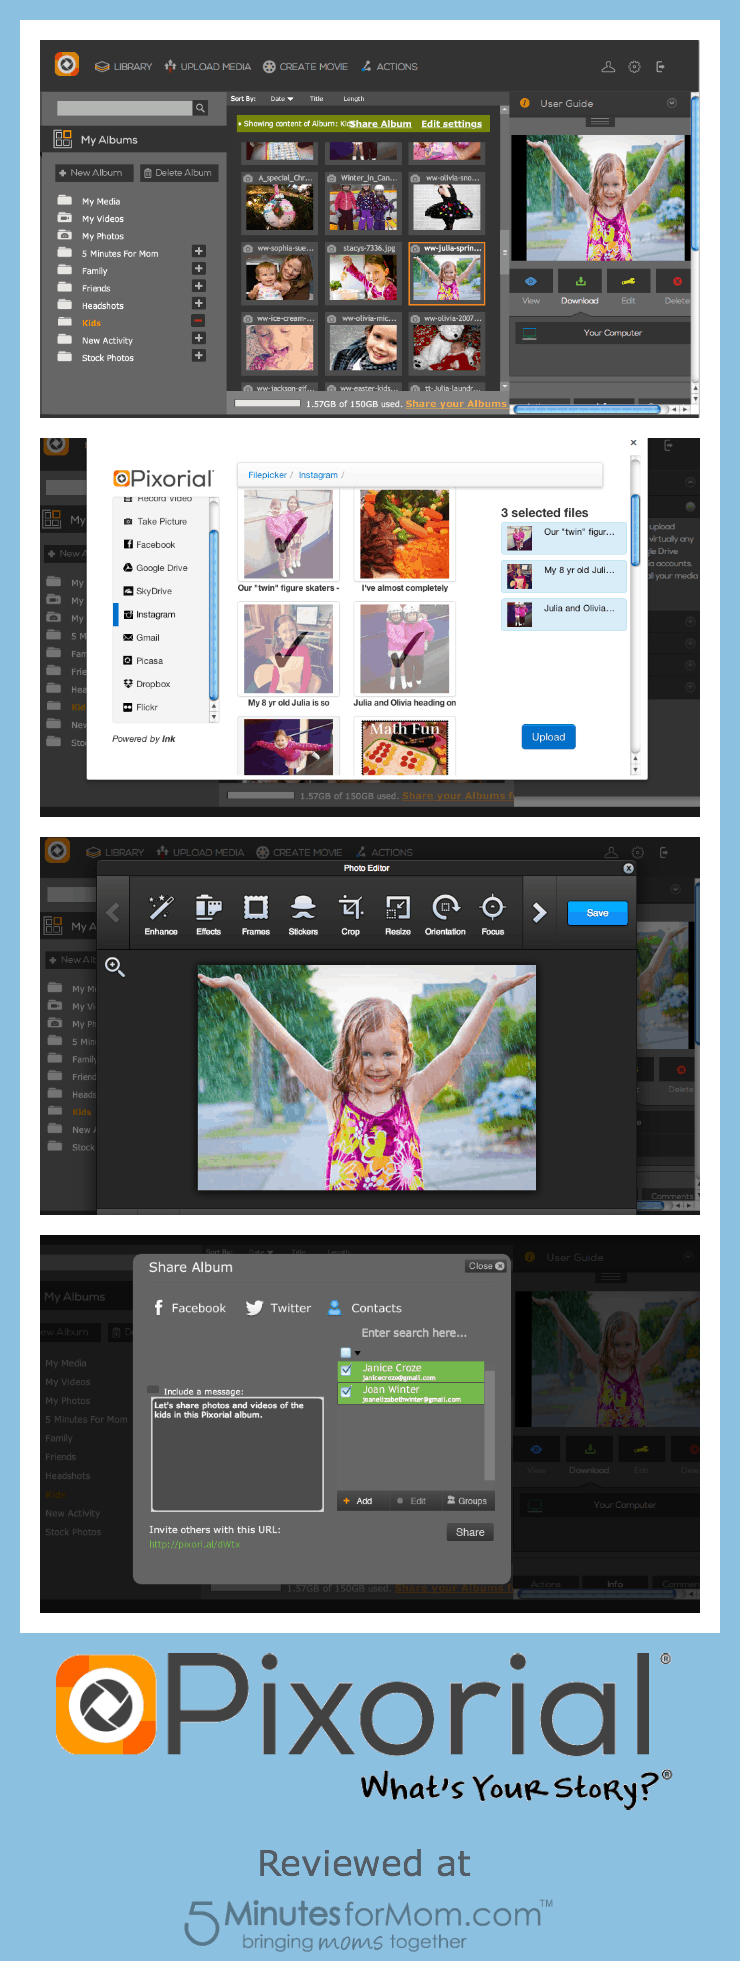
Task: Click the Filepicker source list scrollbar
Action: point(213,615)
